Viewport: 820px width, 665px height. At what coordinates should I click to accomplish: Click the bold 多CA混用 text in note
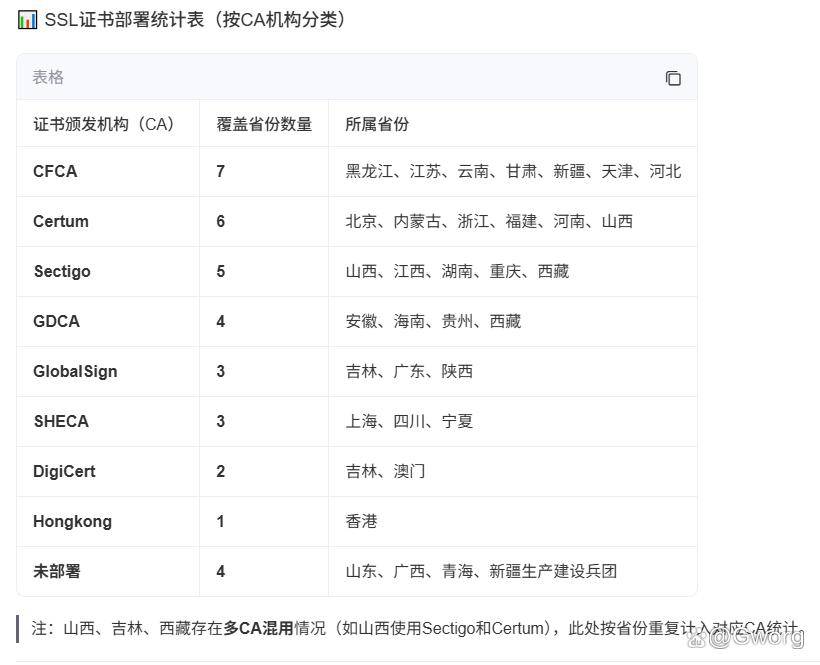[x=258, y=628]
